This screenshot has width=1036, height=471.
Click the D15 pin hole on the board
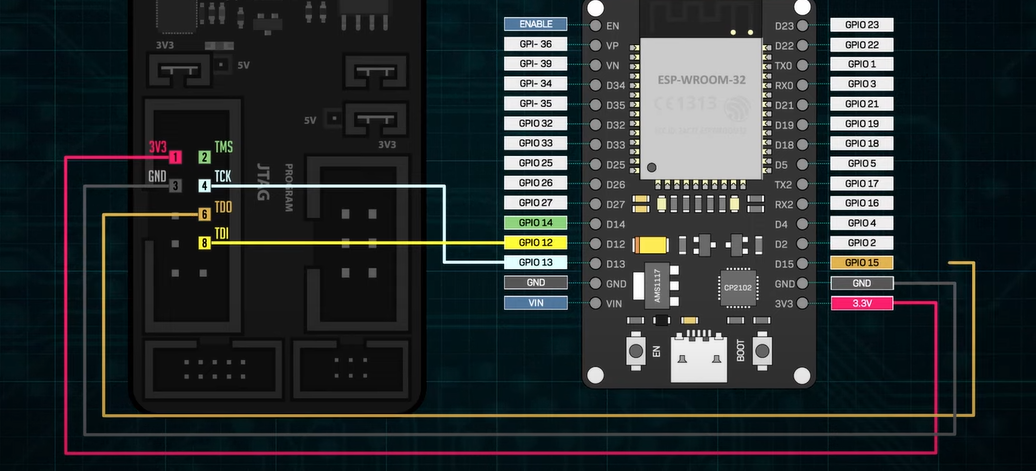(x=802, y=264)
